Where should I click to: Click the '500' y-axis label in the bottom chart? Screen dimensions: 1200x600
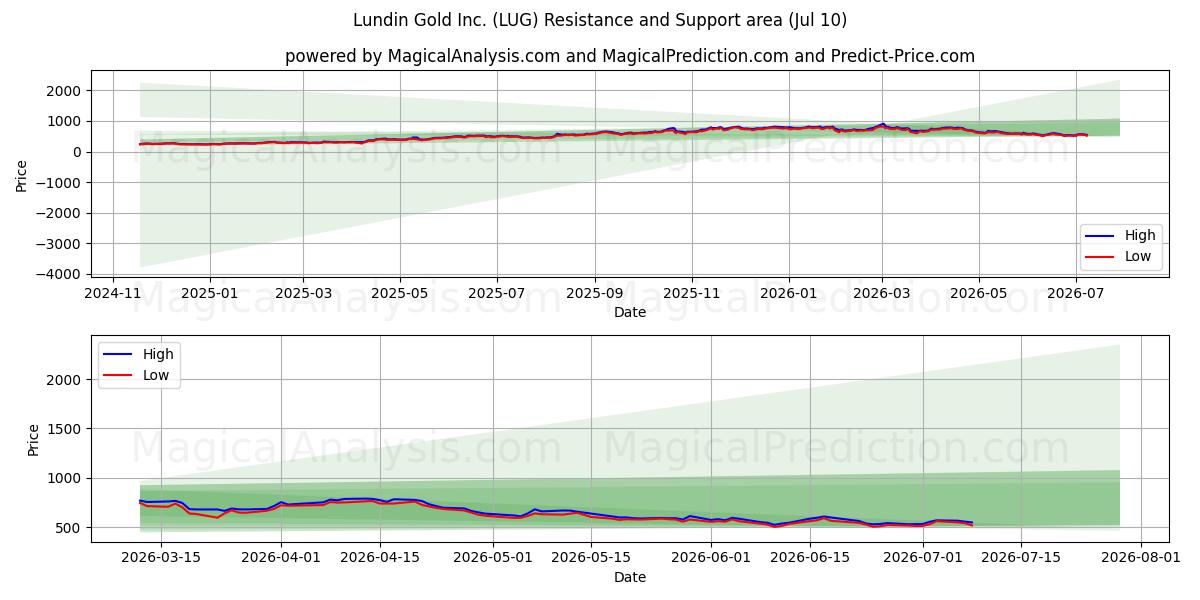(70, 528)
